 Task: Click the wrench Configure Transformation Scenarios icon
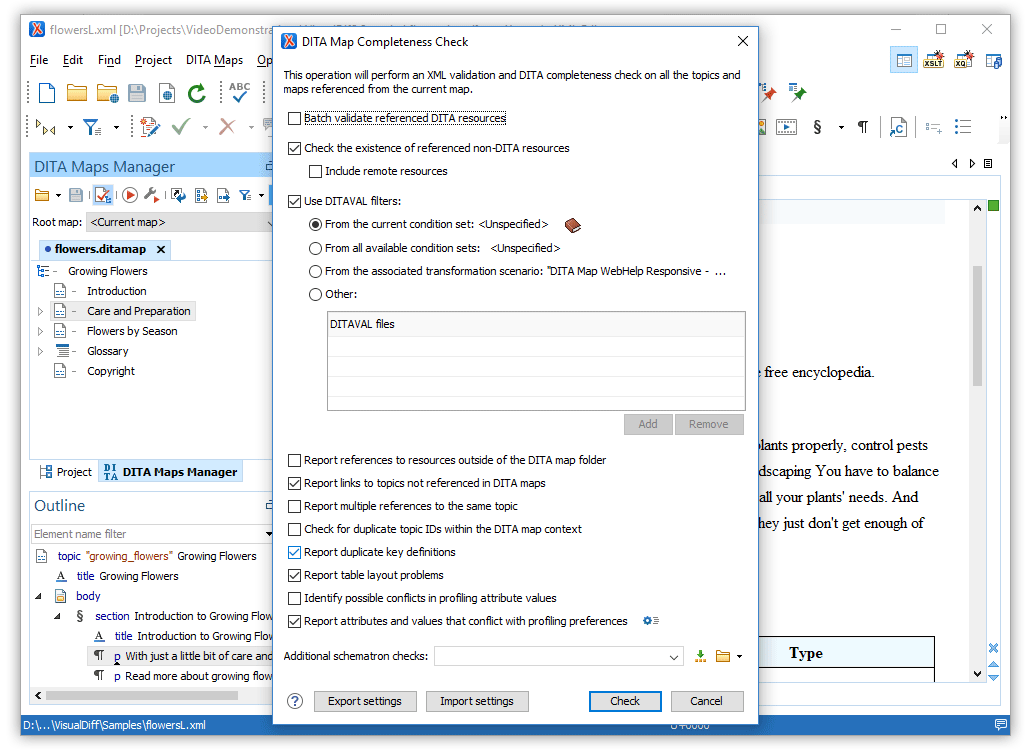coord(151,194)
